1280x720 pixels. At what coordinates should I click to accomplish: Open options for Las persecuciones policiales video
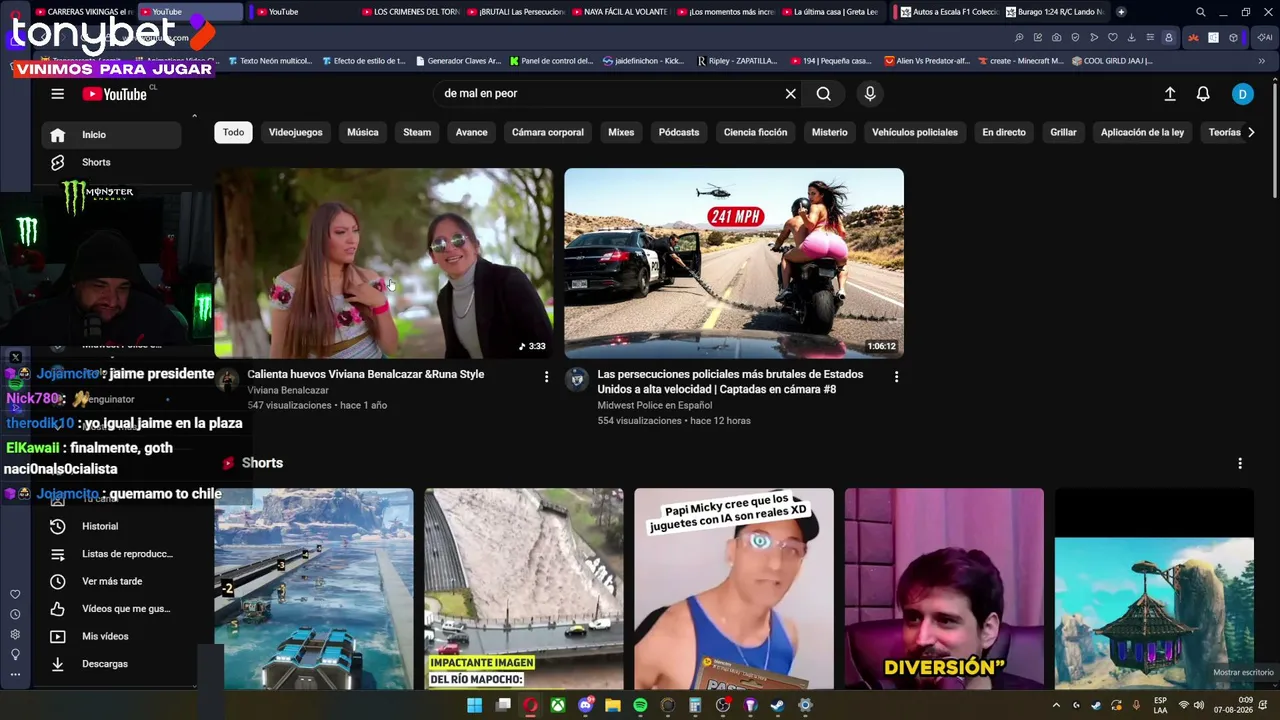point(896,376)
